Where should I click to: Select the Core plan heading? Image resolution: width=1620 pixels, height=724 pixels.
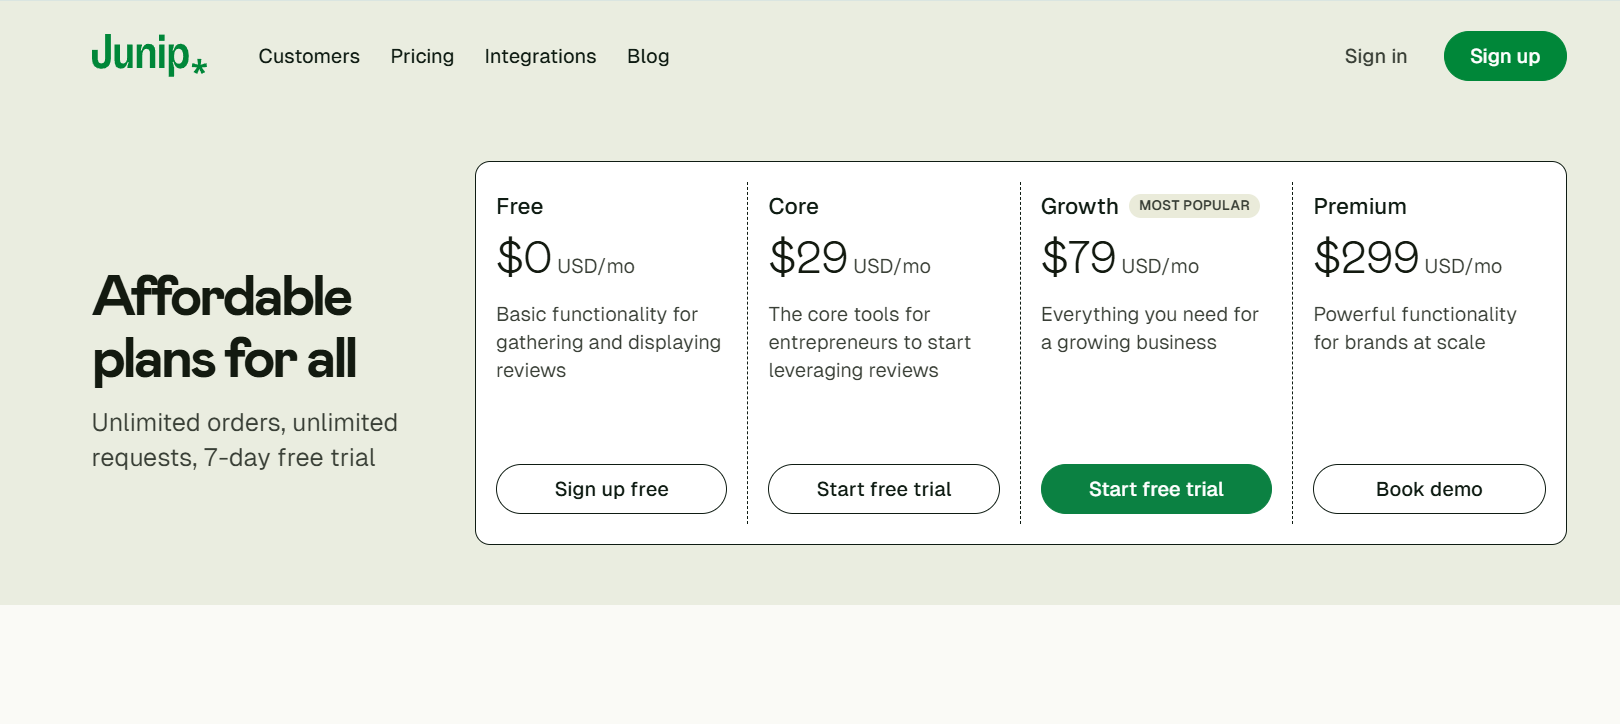coord(794,206)
